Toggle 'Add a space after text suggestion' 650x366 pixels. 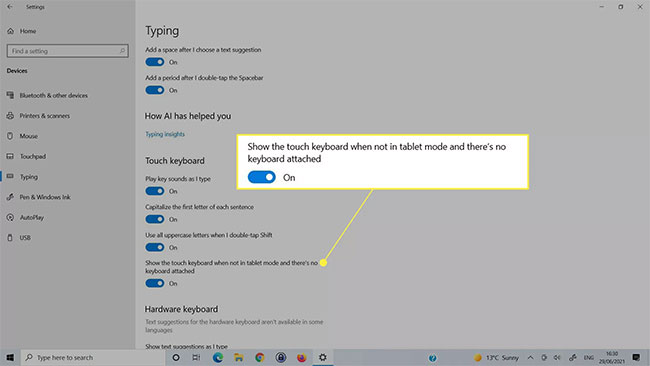pos(155,62)
